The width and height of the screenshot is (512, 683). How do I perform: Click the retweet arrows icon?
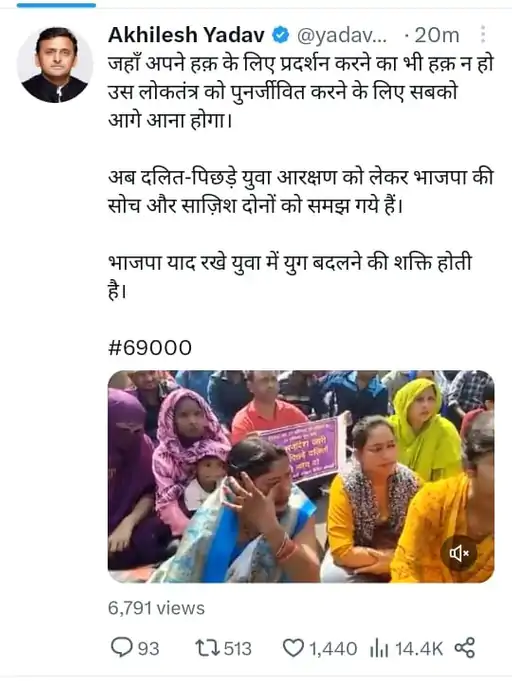[207, 648]
